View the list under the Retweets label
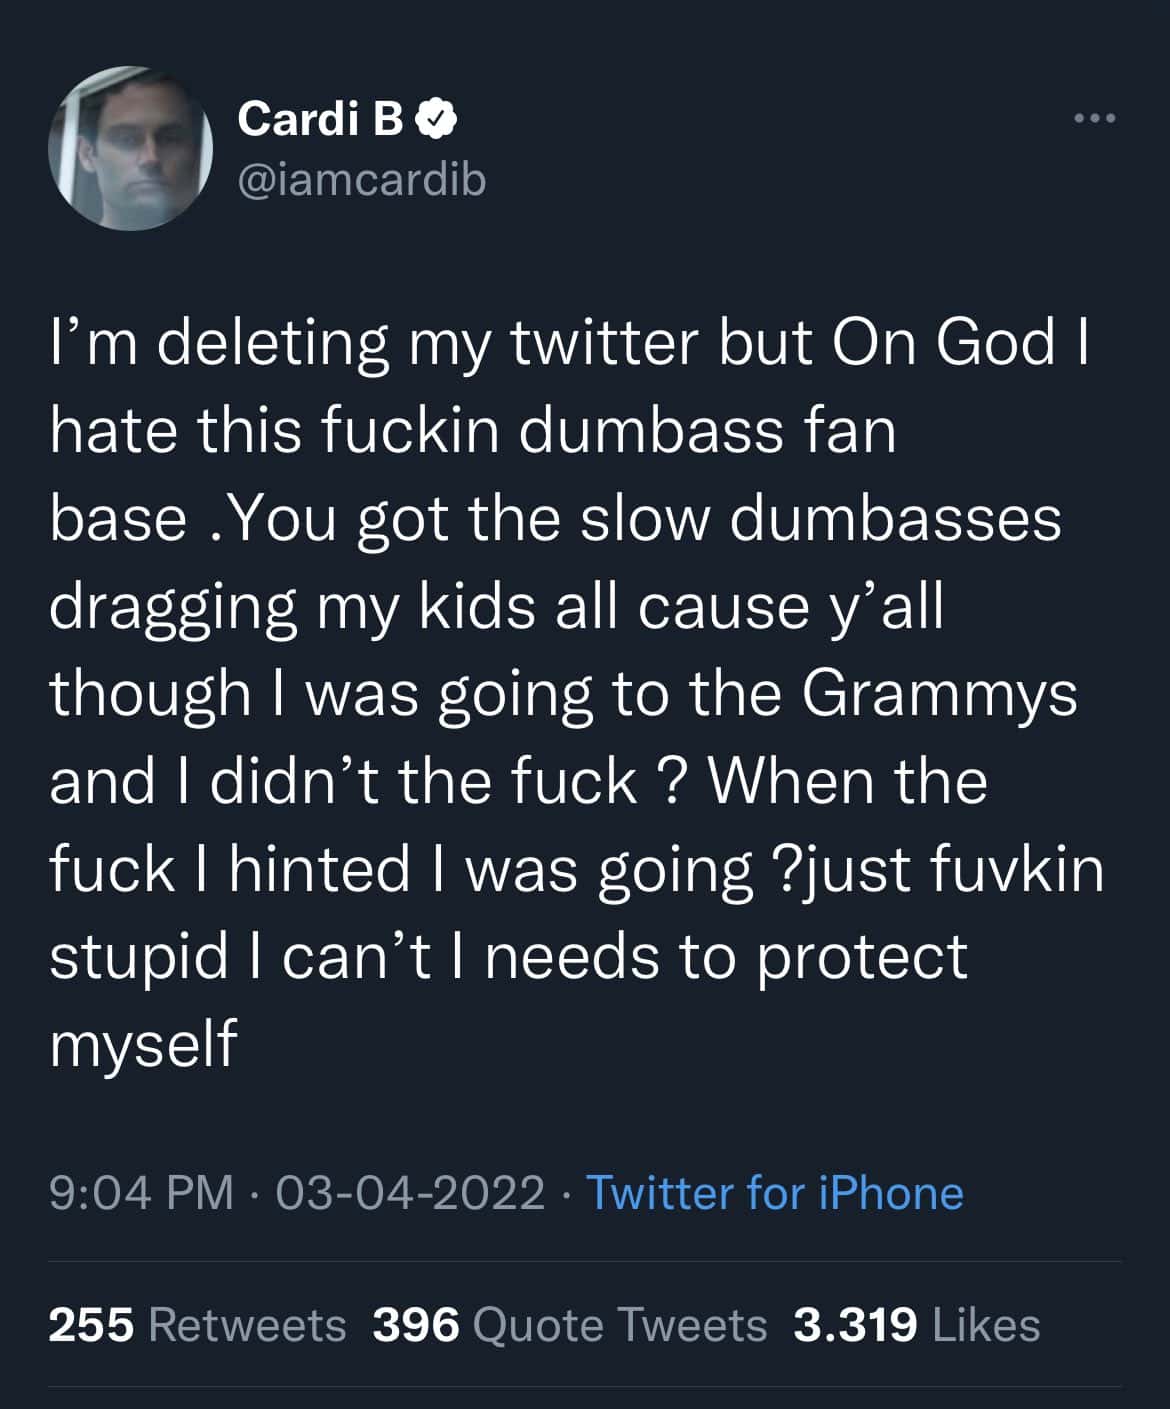 246,1326
